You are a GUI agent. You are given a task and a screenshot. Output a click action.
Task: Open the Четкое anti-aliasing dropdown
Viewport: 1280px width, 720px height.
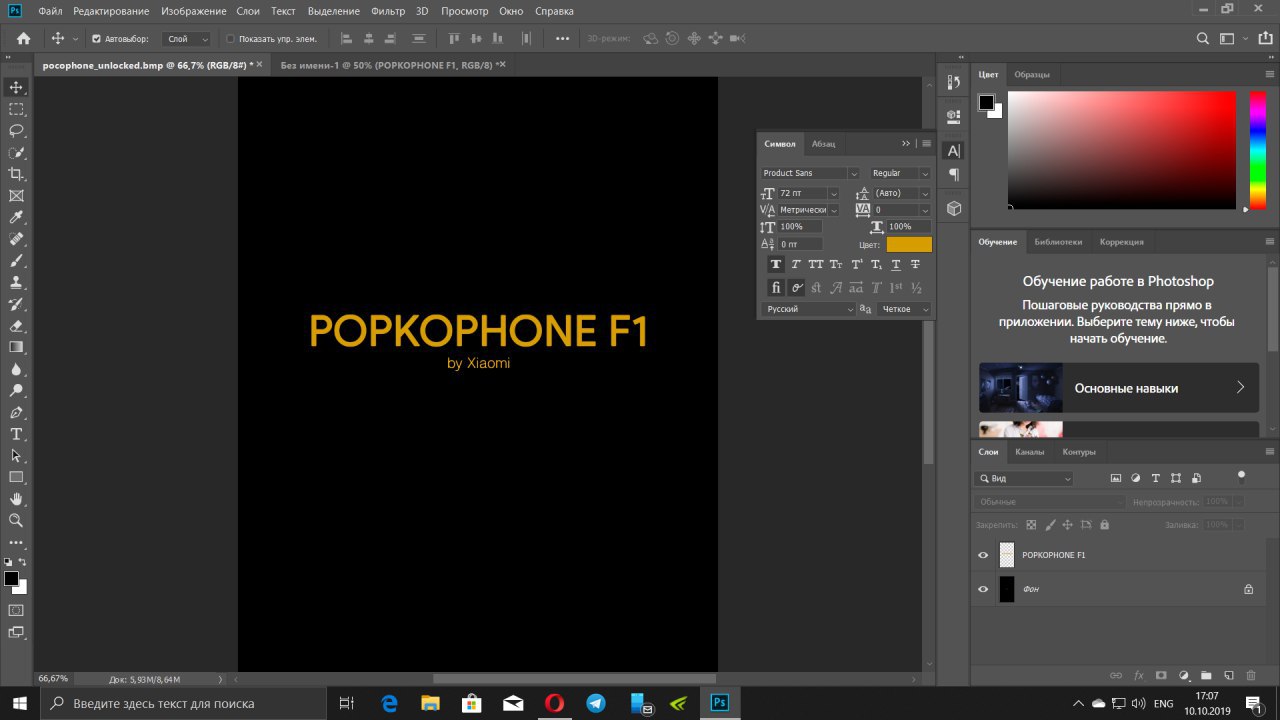904,310
